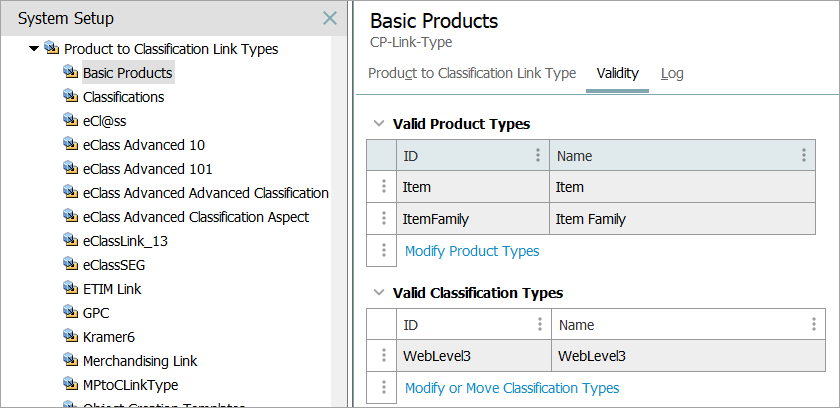The height and width of the screenshot is (408, 840).
Task: Select MPtoCLinkType in the tree
Action: 131,385
